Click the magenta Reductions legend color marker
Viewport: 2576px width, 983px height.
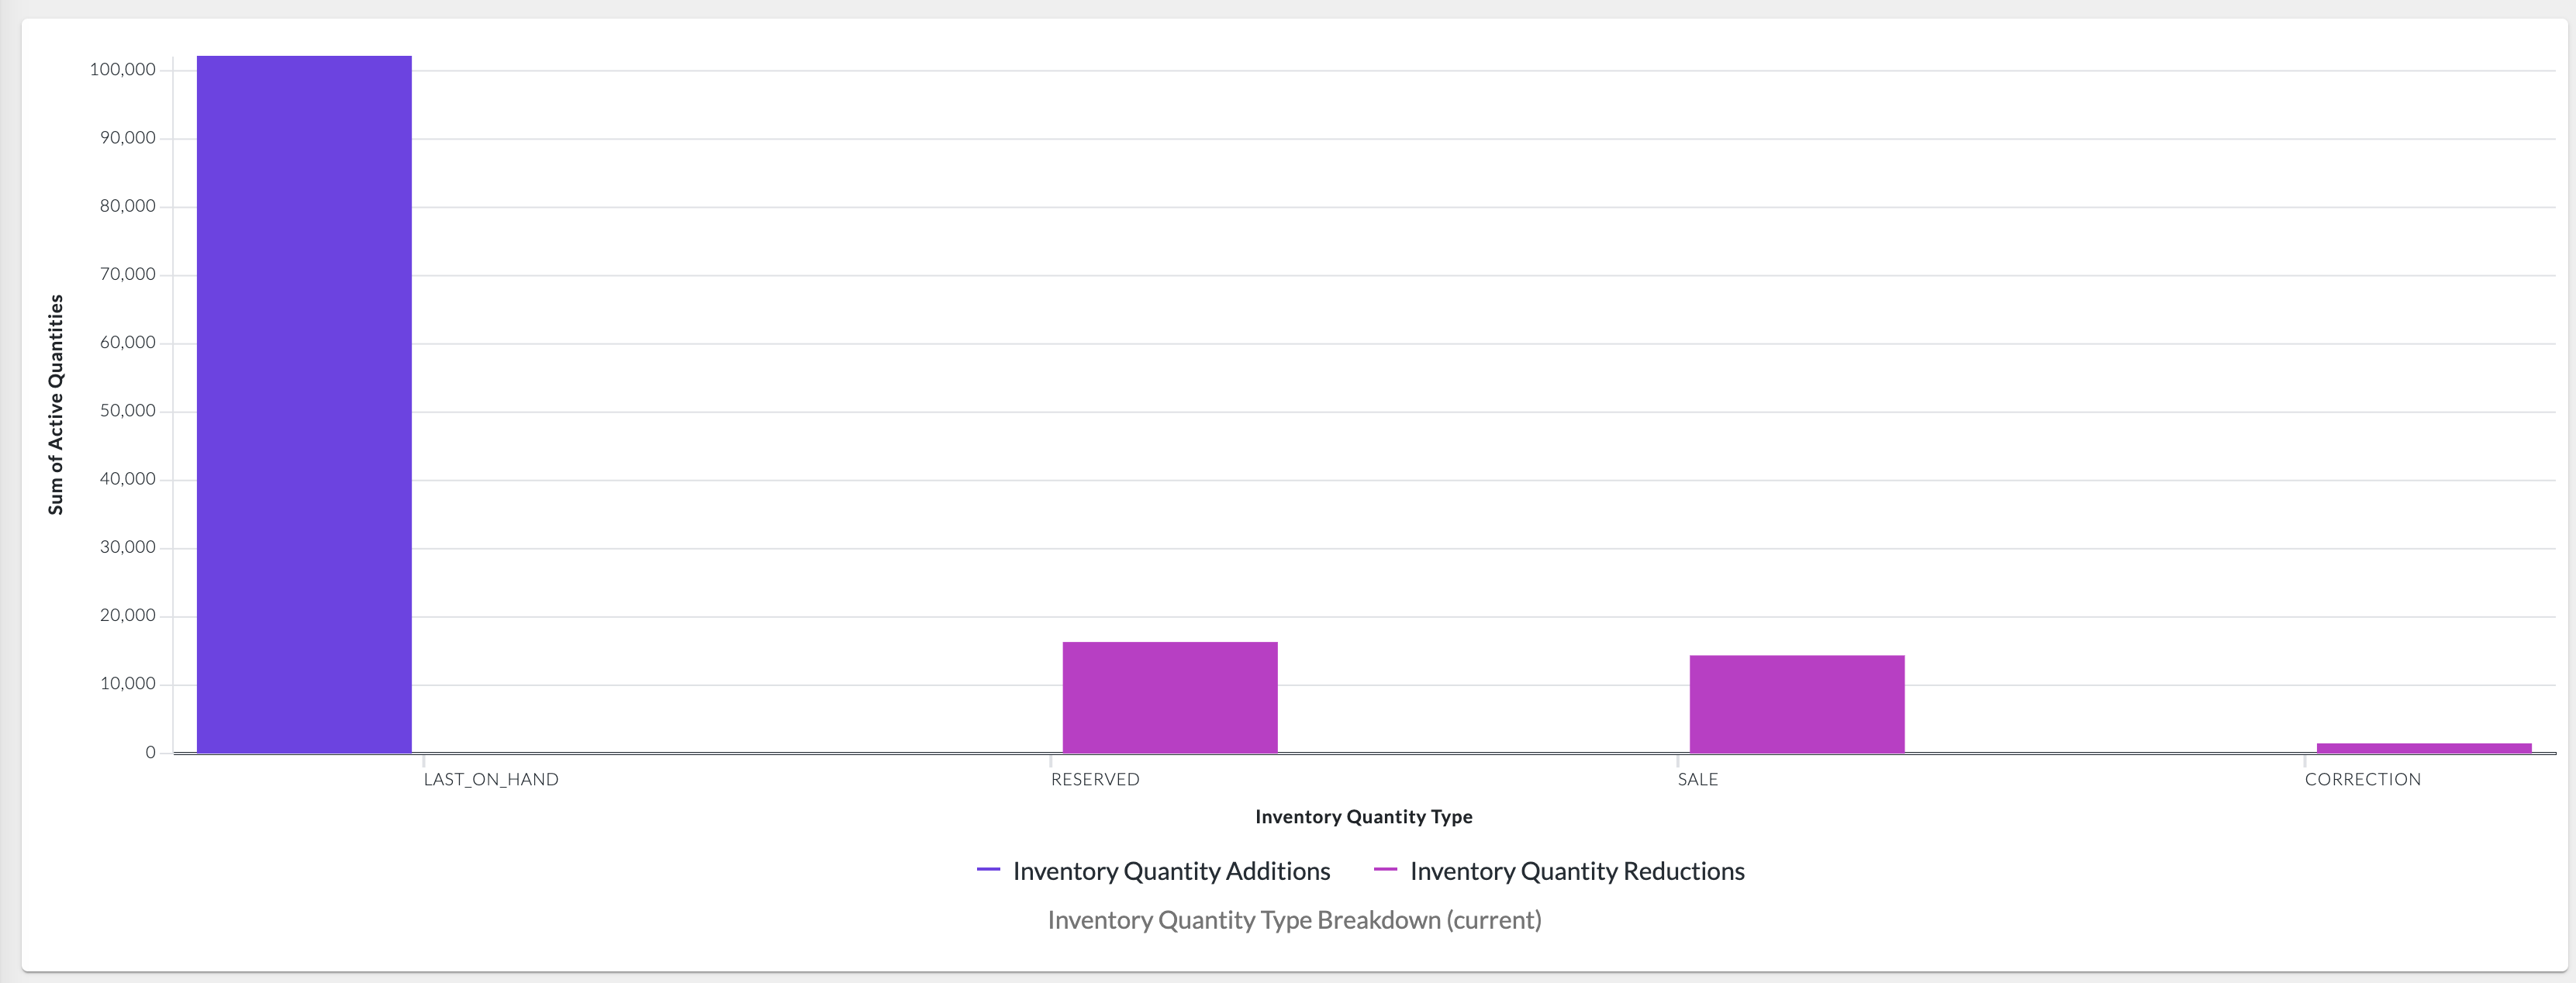pyautogui.click(x=1385, y=870)
